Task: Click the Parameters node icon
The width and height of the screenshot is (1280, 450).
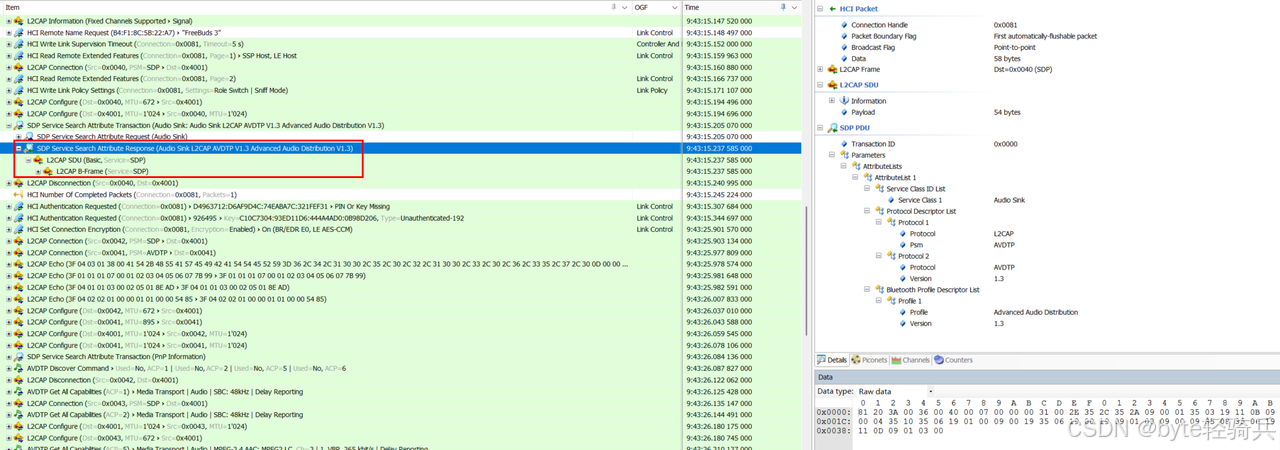Action: click(x=844, y=155)
